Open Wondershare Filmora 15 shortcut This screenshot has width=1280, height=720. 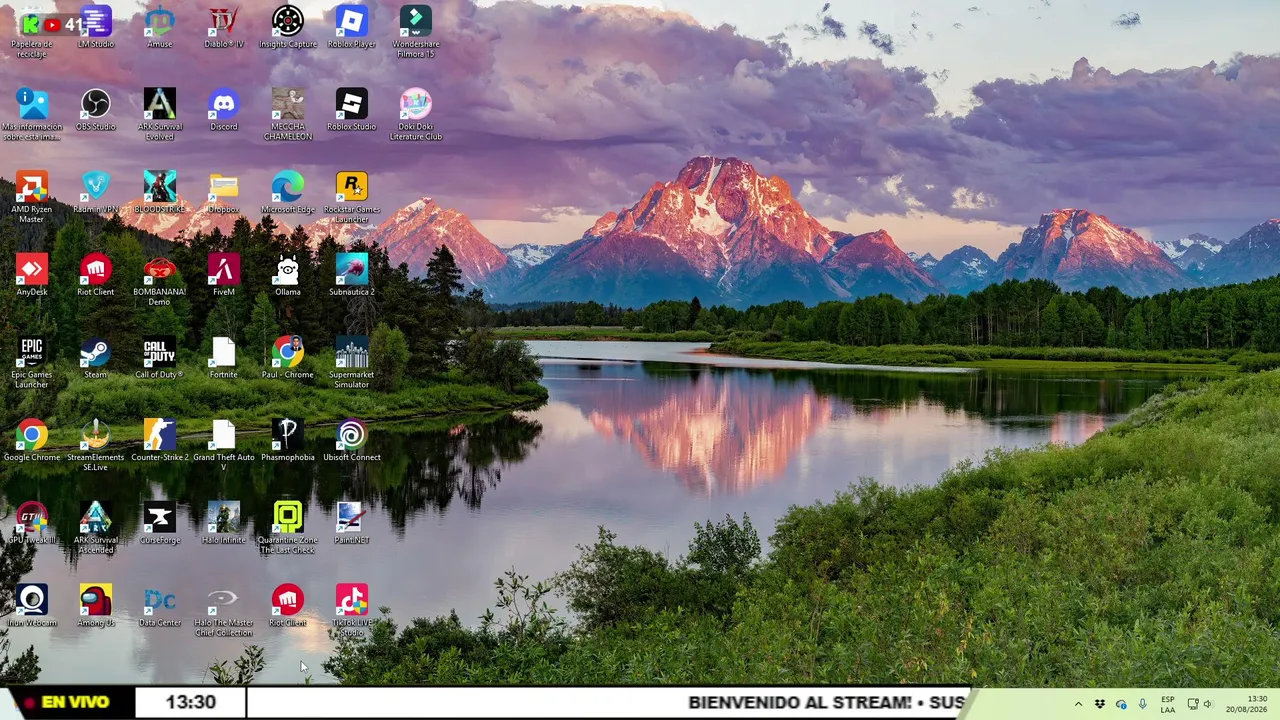[x=416, y=32]
